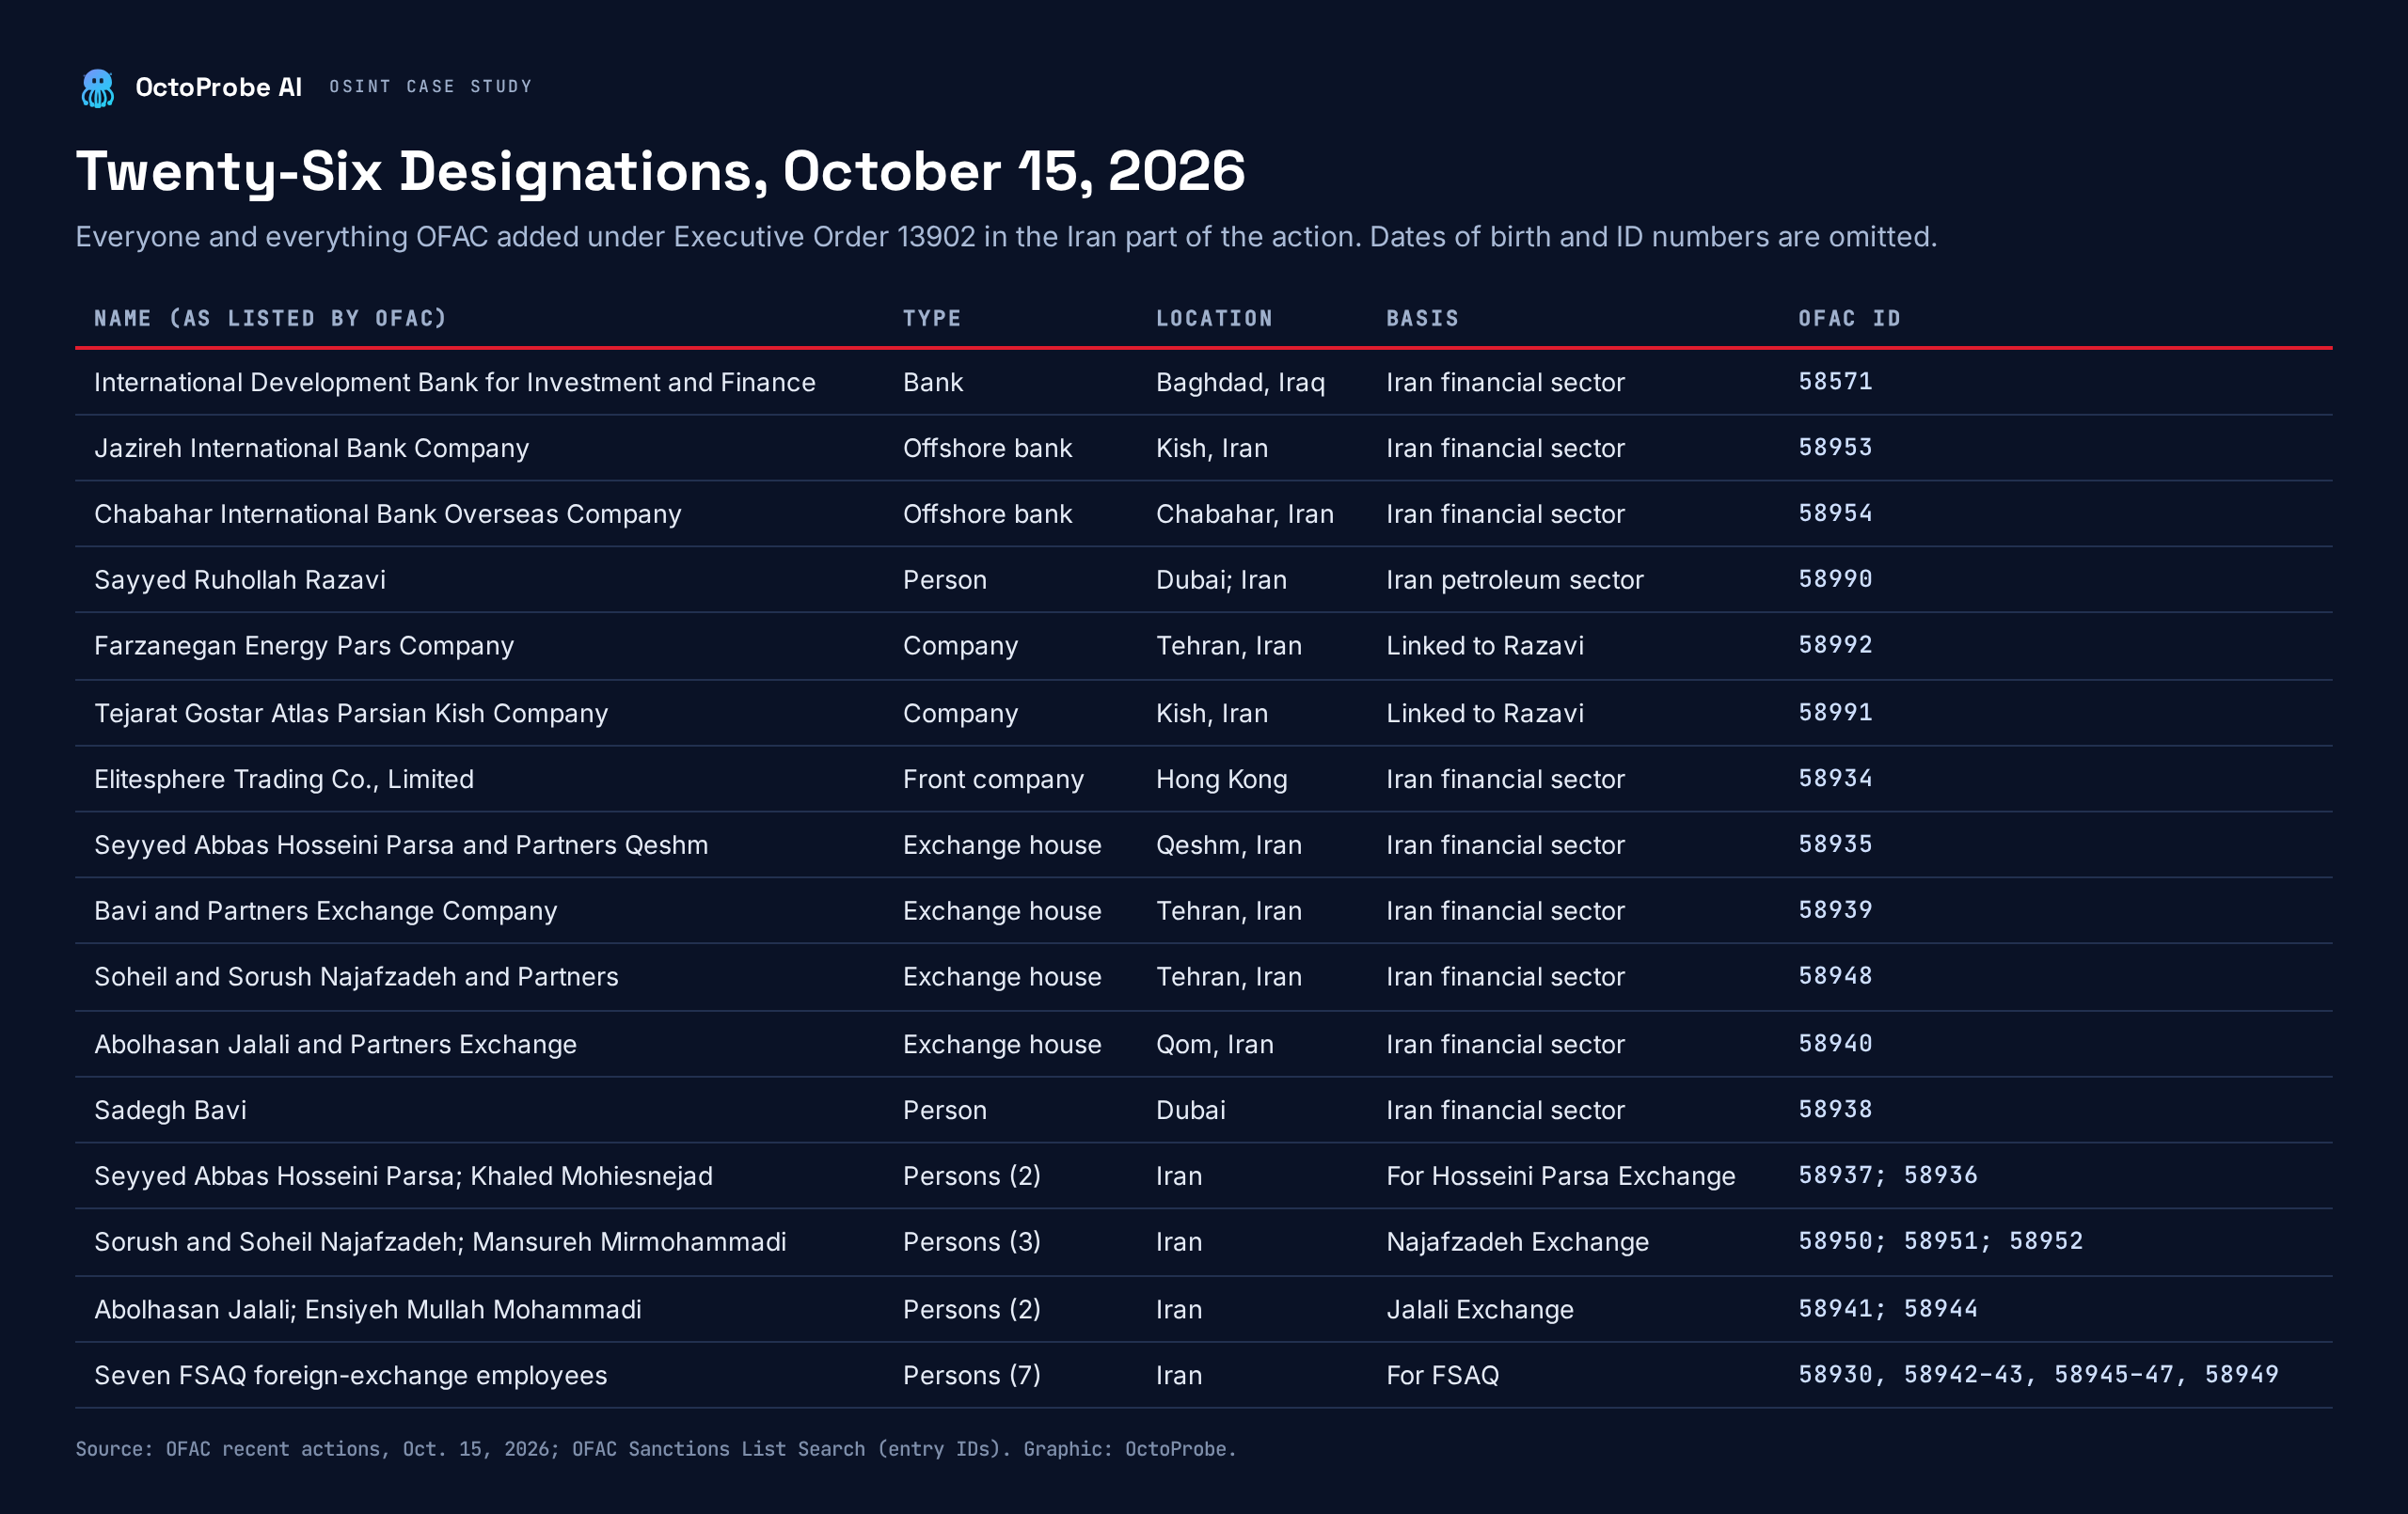The width and height of the screenshot is (2408, 1514).
Task: Click Tejarat Gostar Atlas Parsian Kish Company
Action: tap(351, 713)
